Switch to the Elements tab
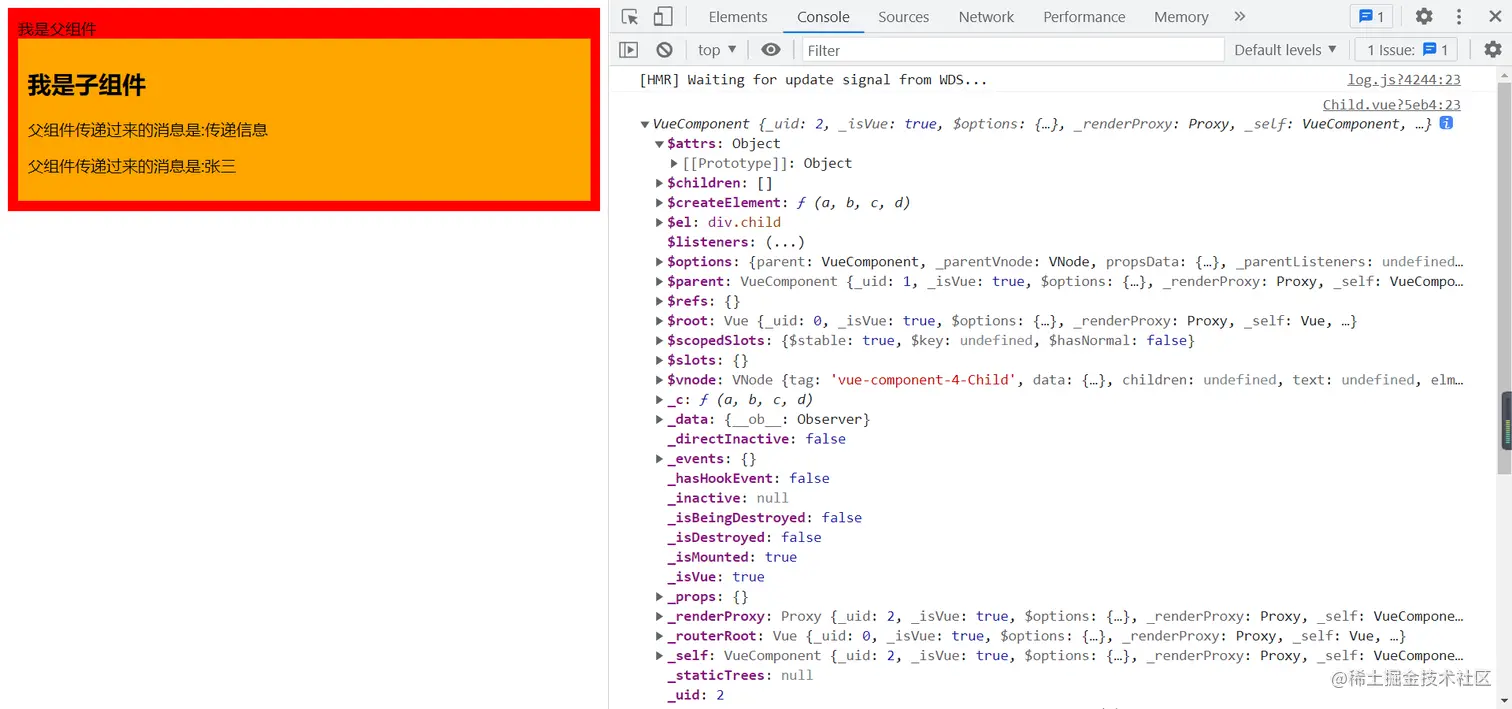 (738, 17)
